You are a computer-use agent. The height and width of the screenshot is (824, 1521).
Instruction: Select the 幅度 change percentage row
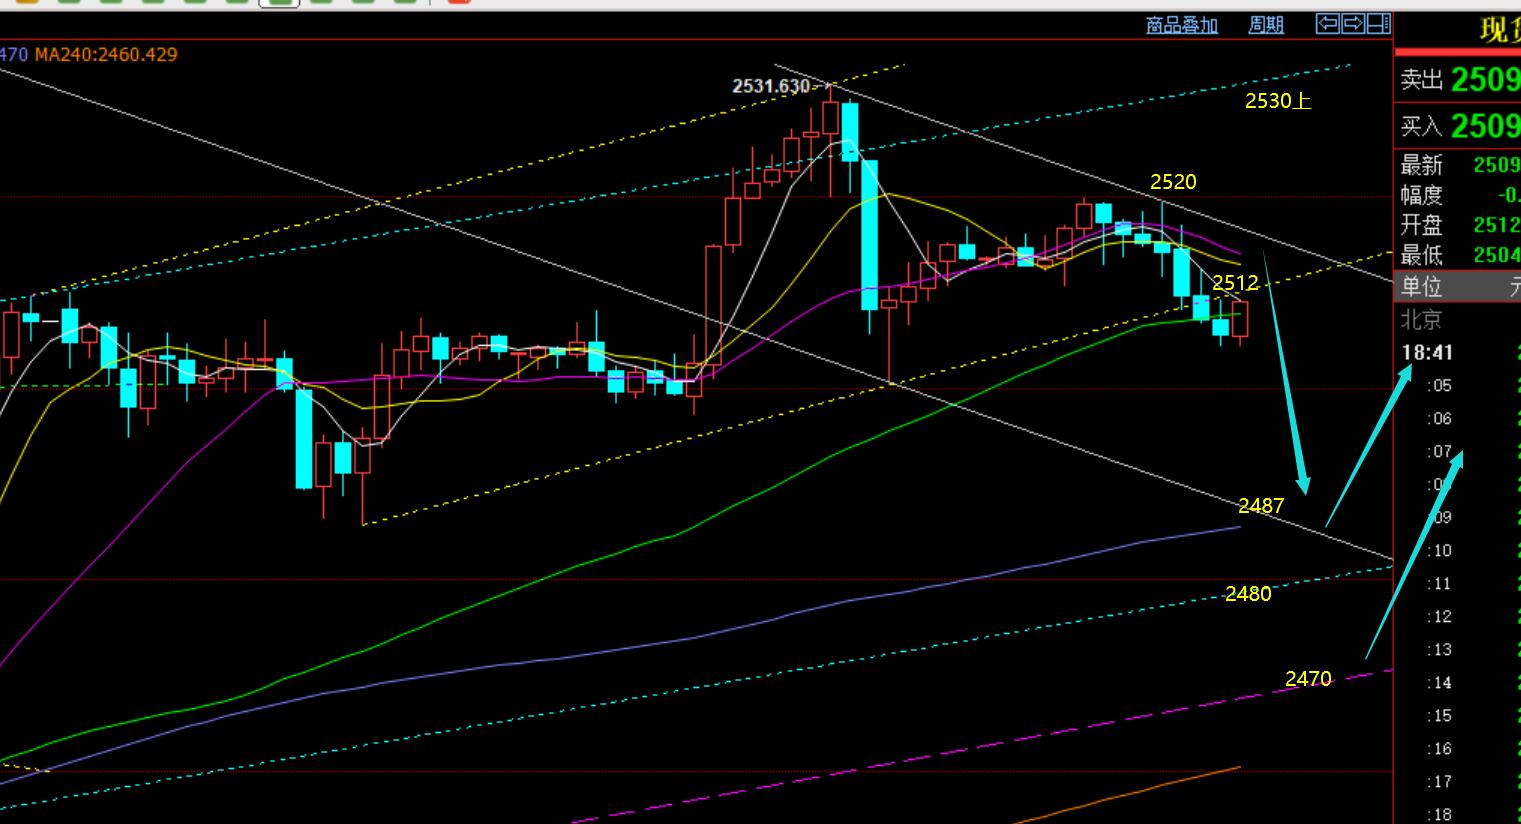pyautogui.click(x=1458, y=195)
